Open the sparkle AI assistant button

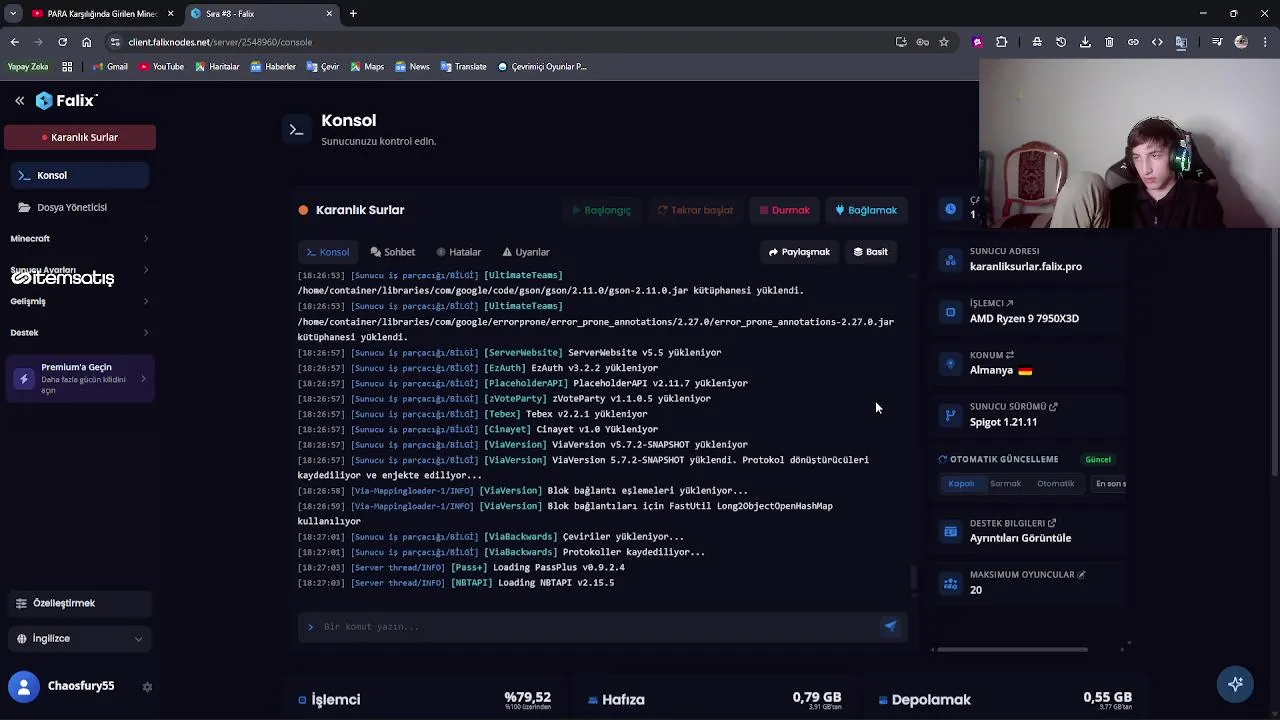pyautogui.click(x=1236, y=684)
